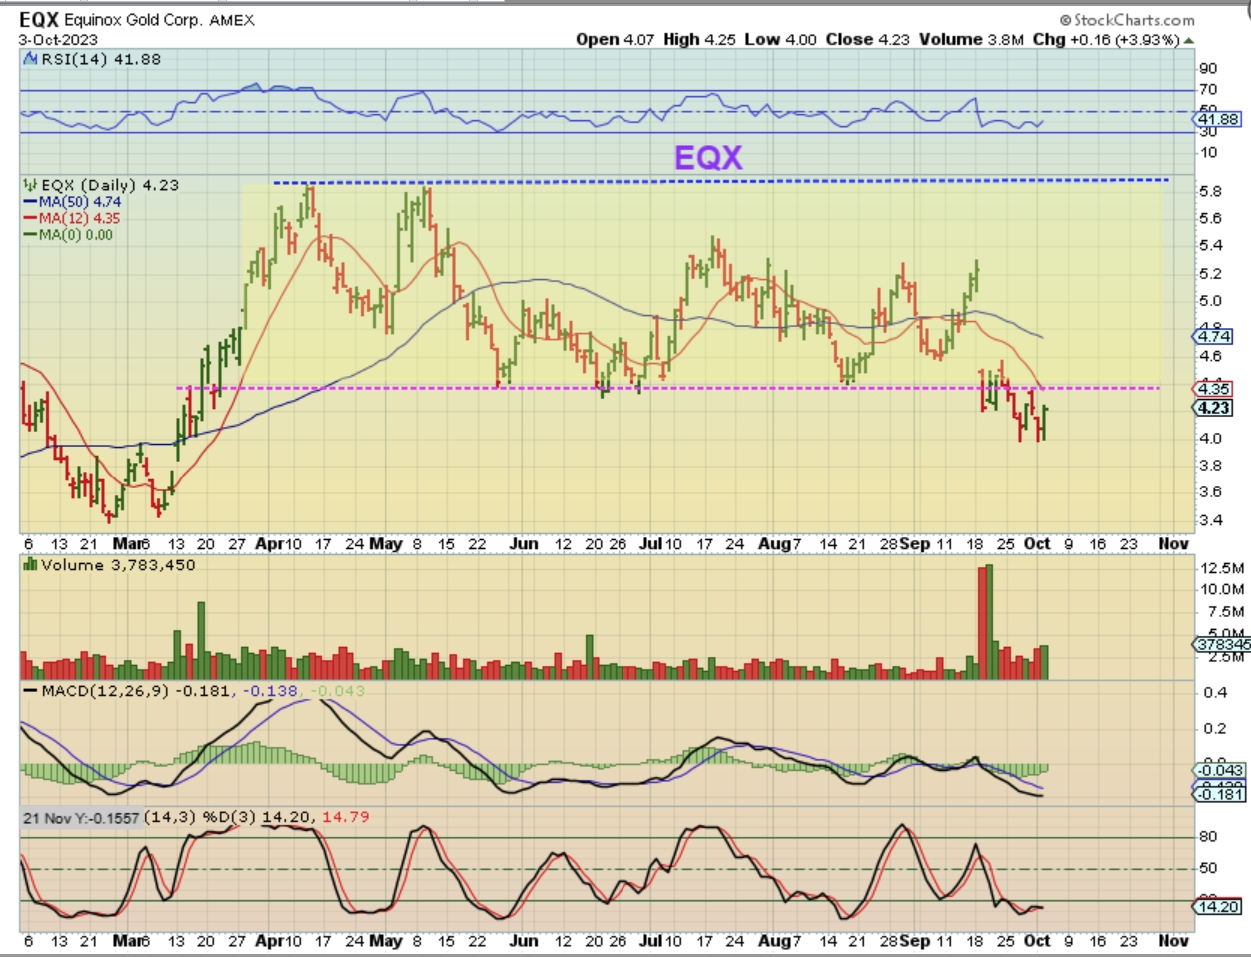
Task: Click the RSI(14) 41.88 indicator label
Action: tap(102, 59)
